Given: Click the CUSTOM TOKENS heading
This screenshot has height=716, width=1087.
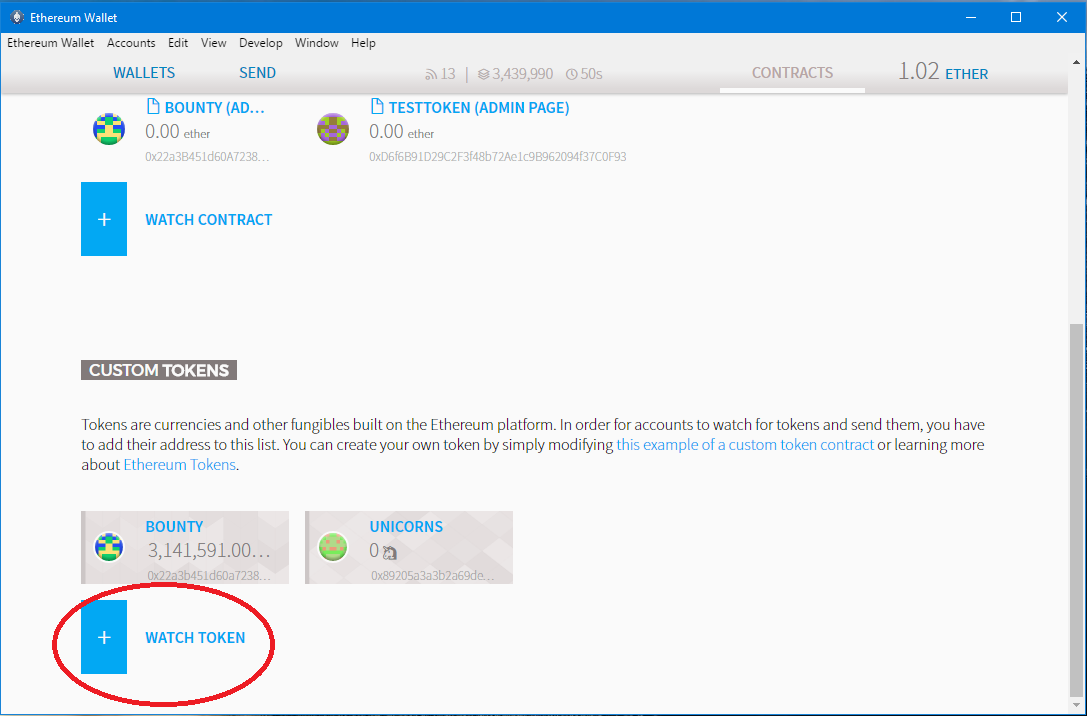Looking at the screenshot, I should tap(159, 370).
